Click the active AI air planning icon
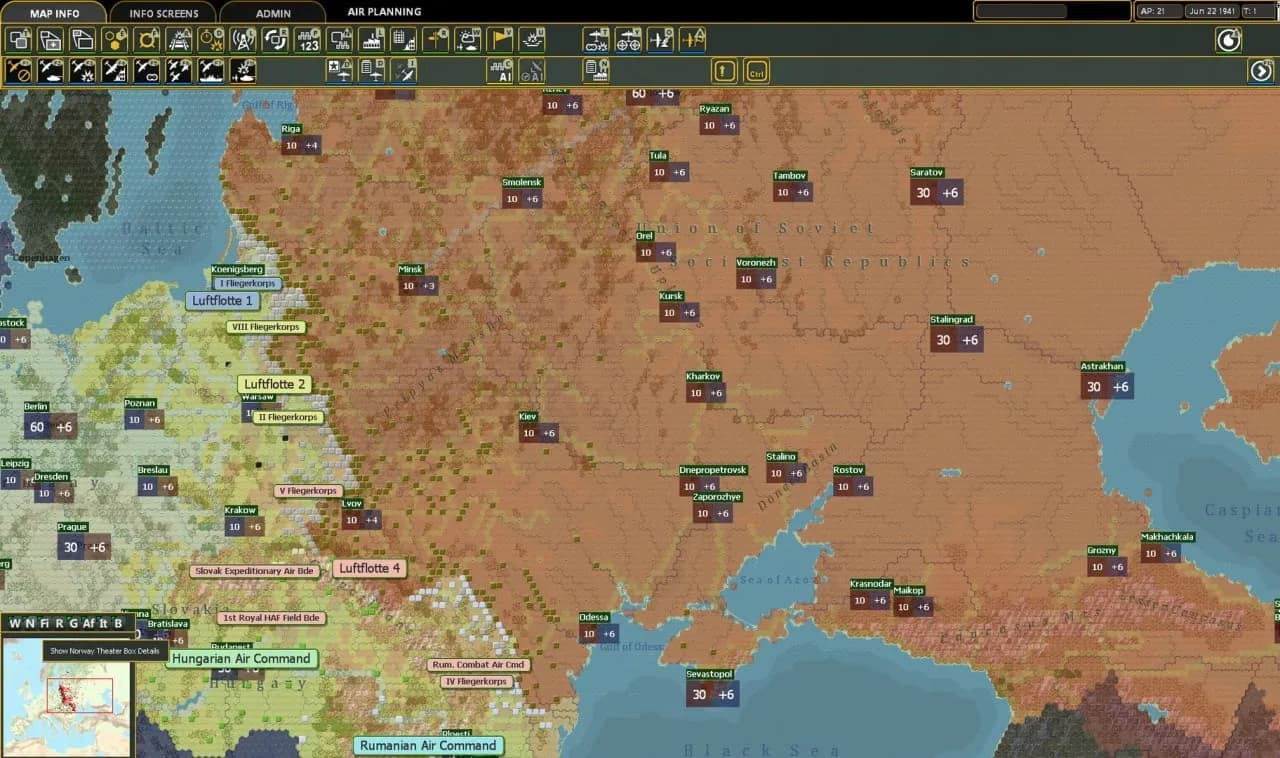This screenshot has height=758, width=1280. (x=499, y=71)
